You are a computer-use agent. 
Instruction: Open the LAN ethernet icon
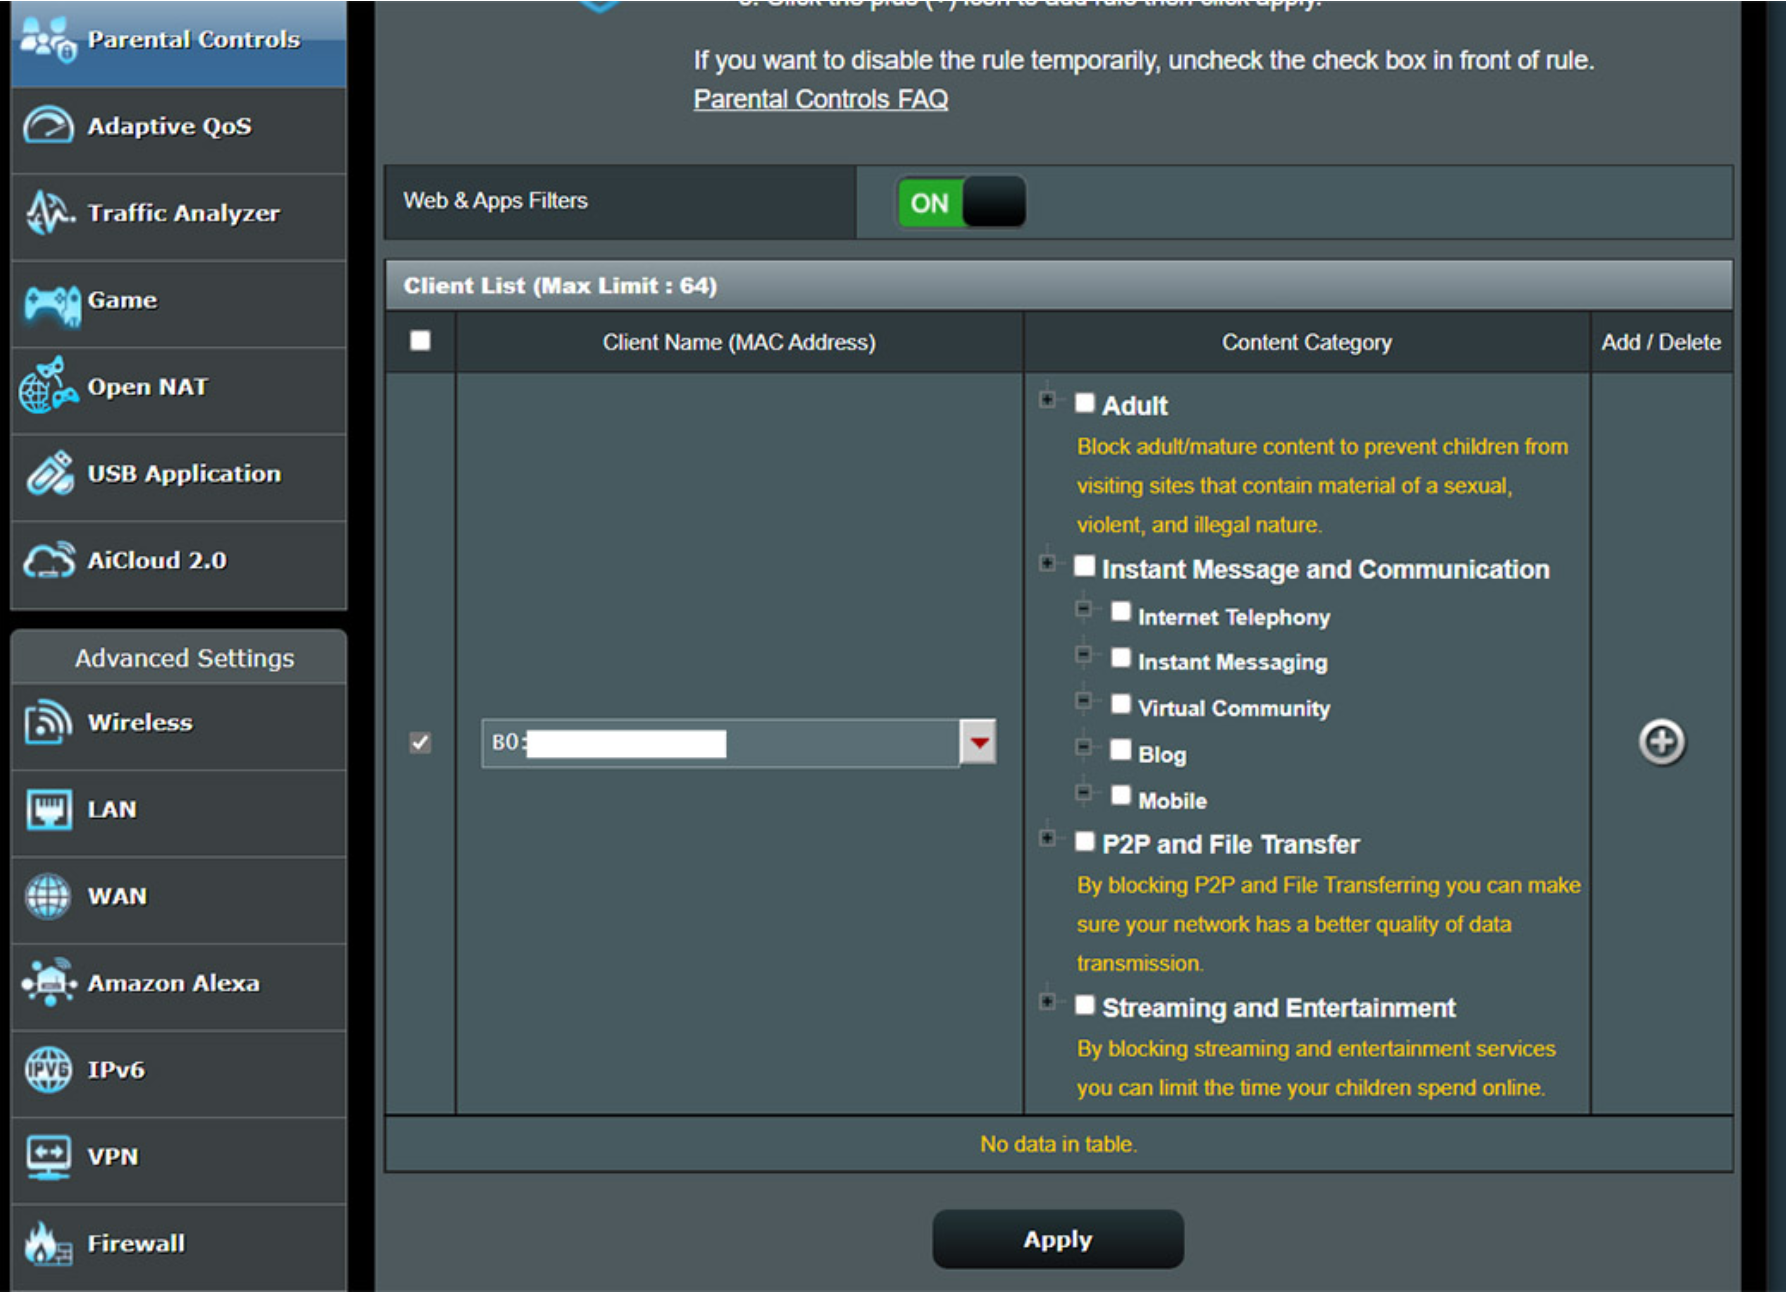tap(48, 809)
